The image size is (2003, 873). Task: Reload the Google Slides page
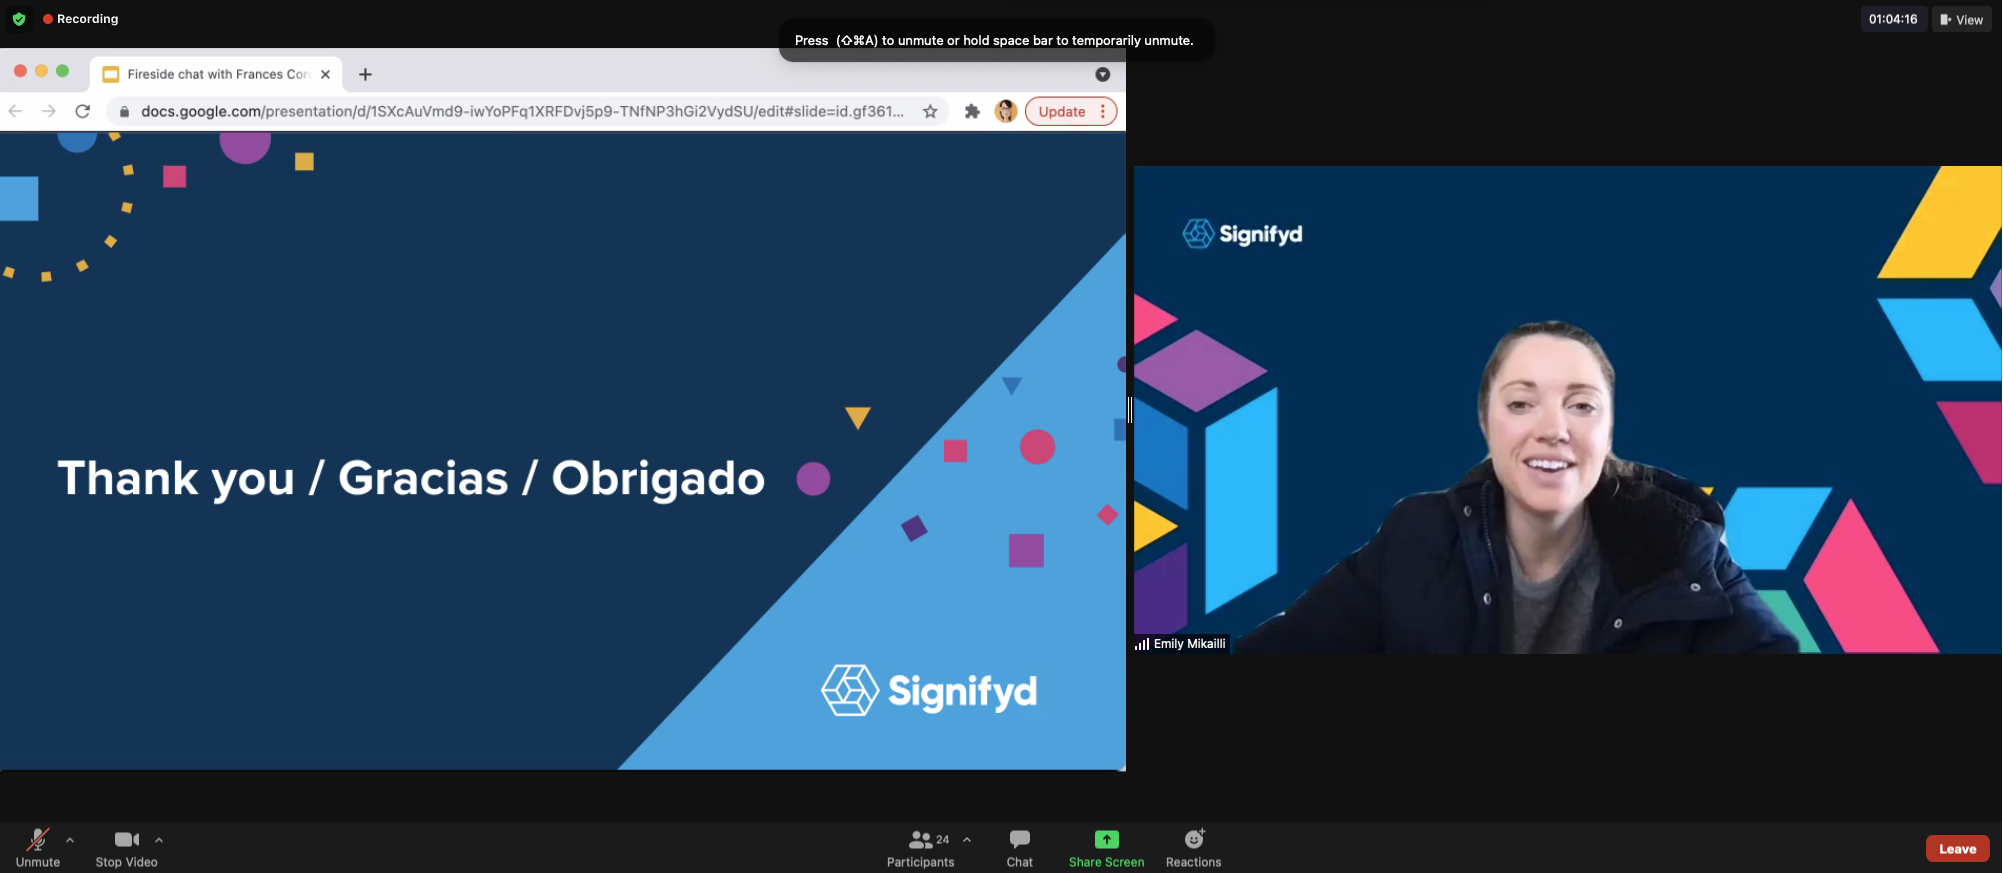(83, 111)
